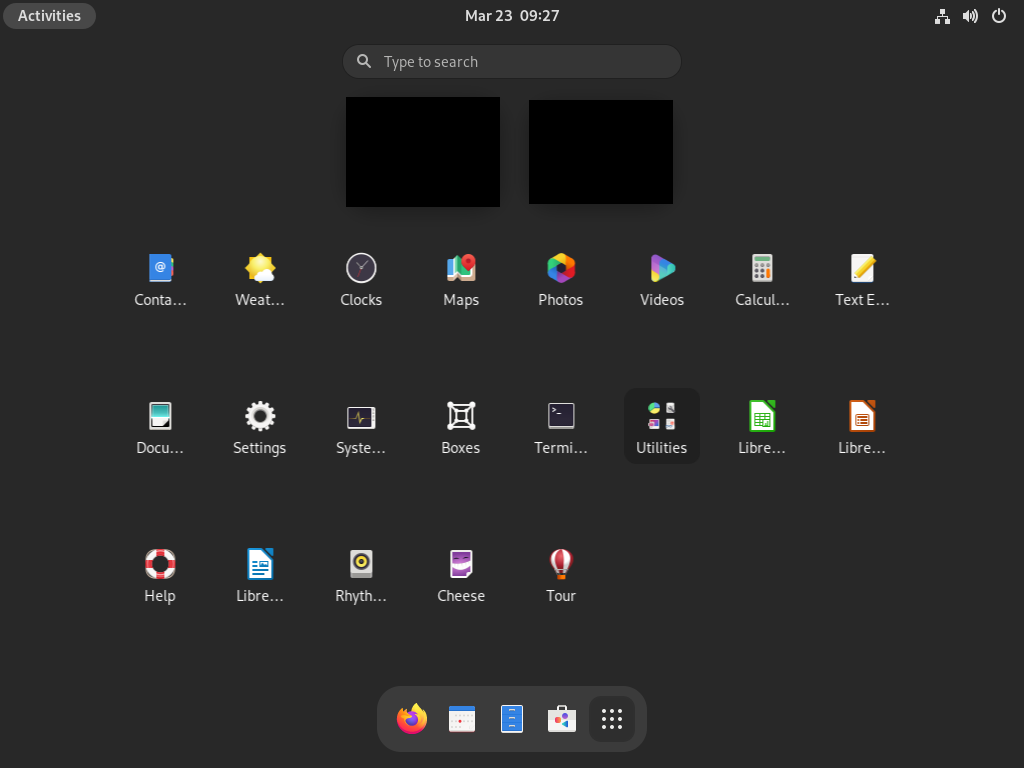Launch the Videos player
Viewport: 1024px width, 768px height.
pos(662,280)
